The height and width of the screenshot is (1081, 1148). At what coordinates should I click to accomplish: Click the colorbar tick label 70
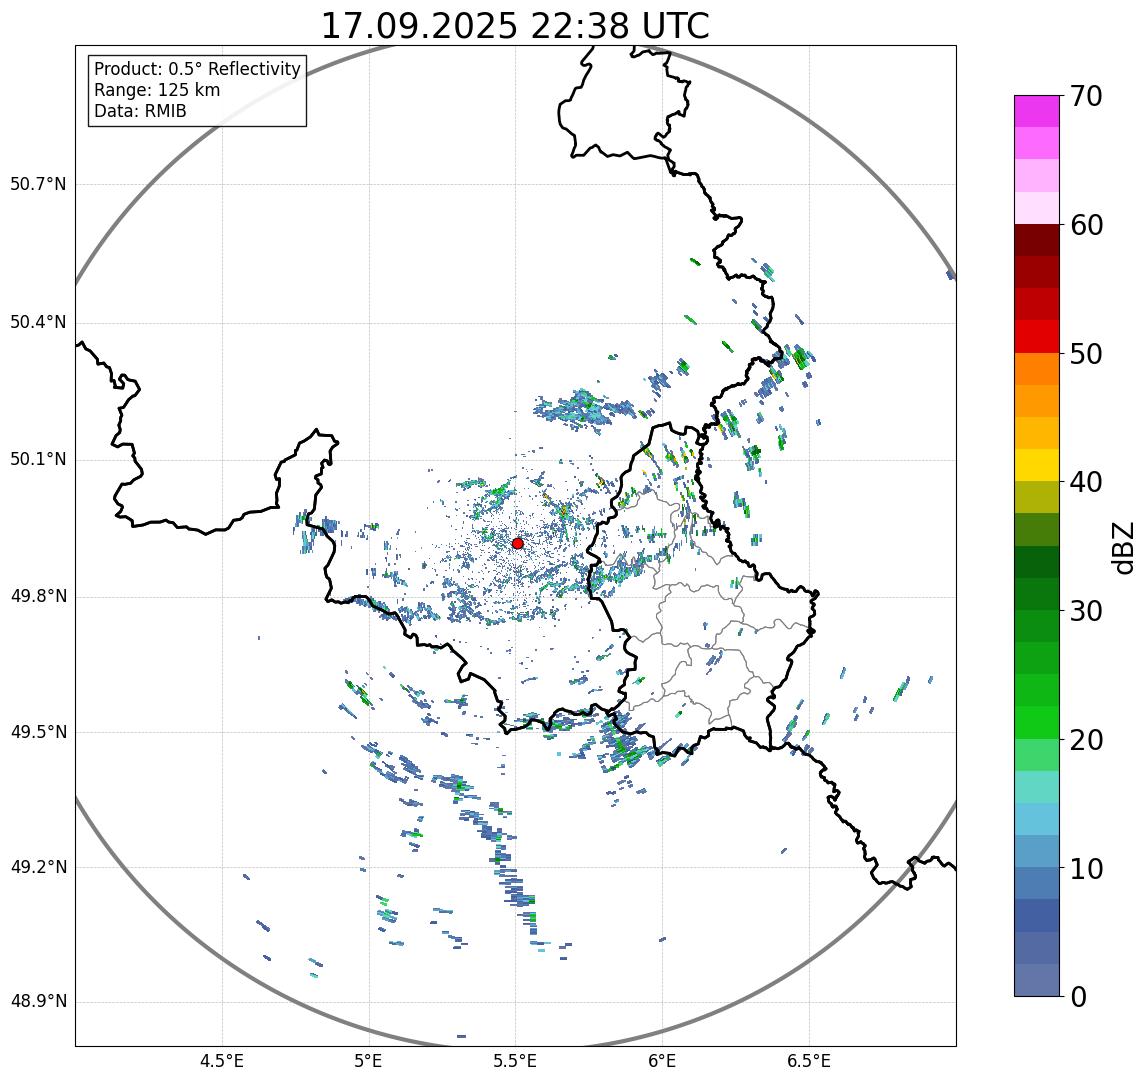click(x=1086, y=96)
